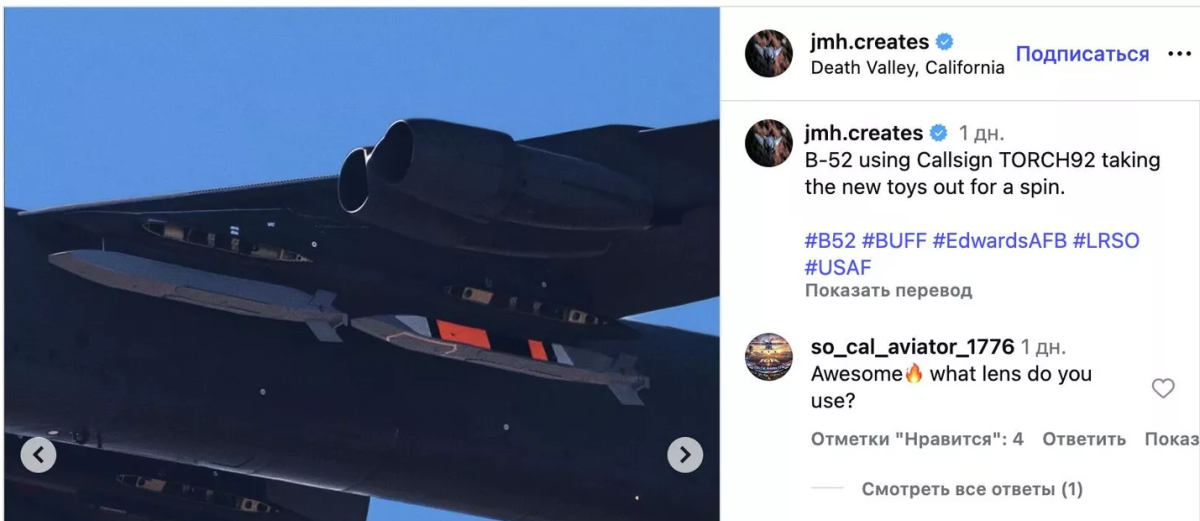Open the #B52 hashtag
The width and height of the screenshot is (1200, 521).
coord(830,241)
